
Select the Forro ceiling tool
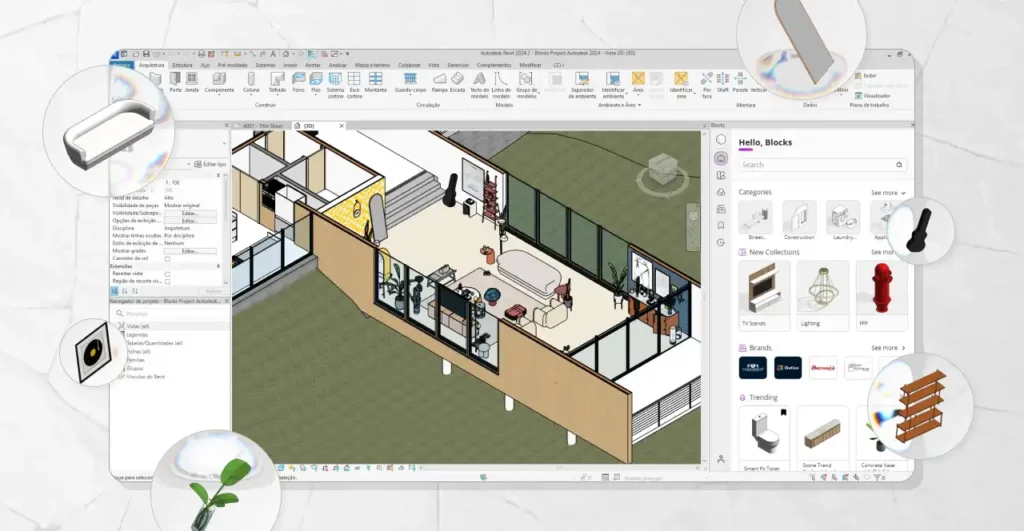coord(298,82)
